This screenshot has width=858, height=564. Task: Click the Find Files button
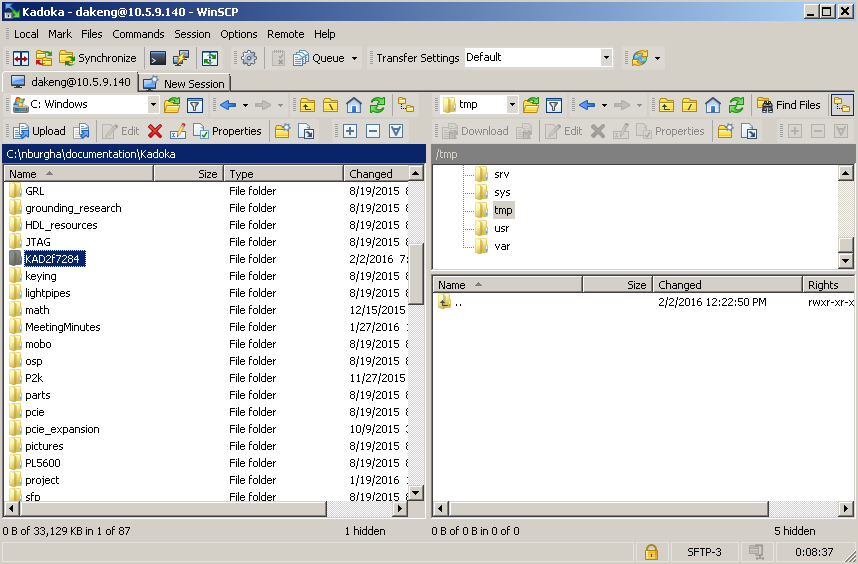(x=789, y=105)
